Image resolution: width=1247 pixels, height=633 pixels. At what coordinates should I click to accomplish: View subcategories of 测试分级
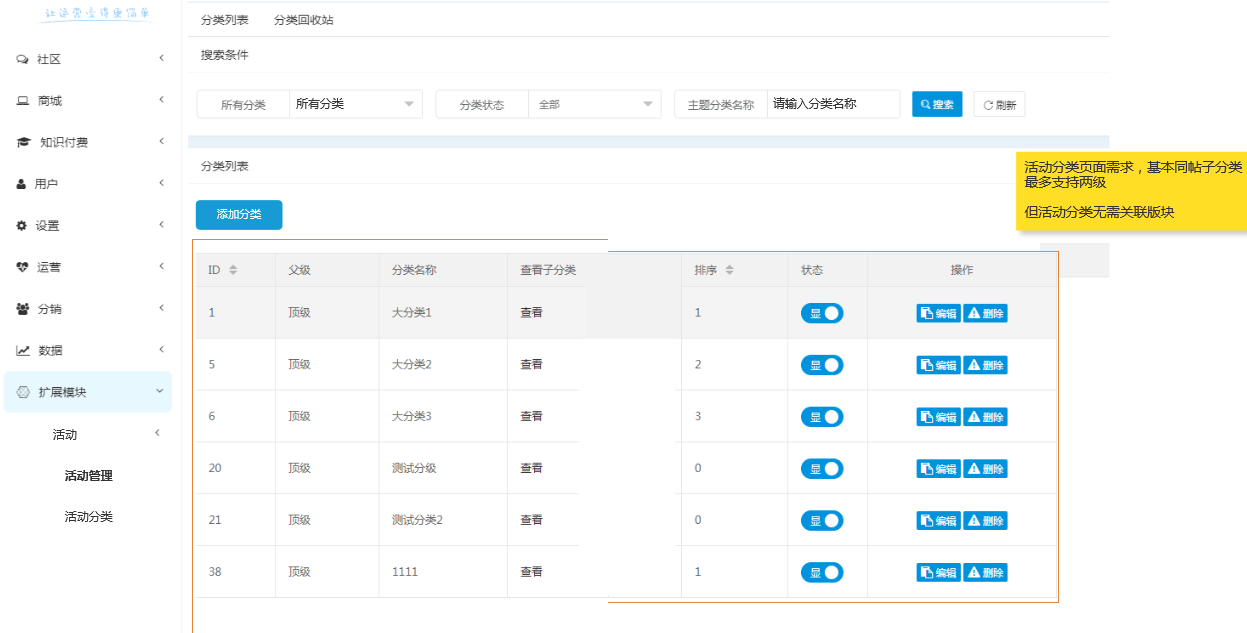pyautogui.click(x=531, y=469)
